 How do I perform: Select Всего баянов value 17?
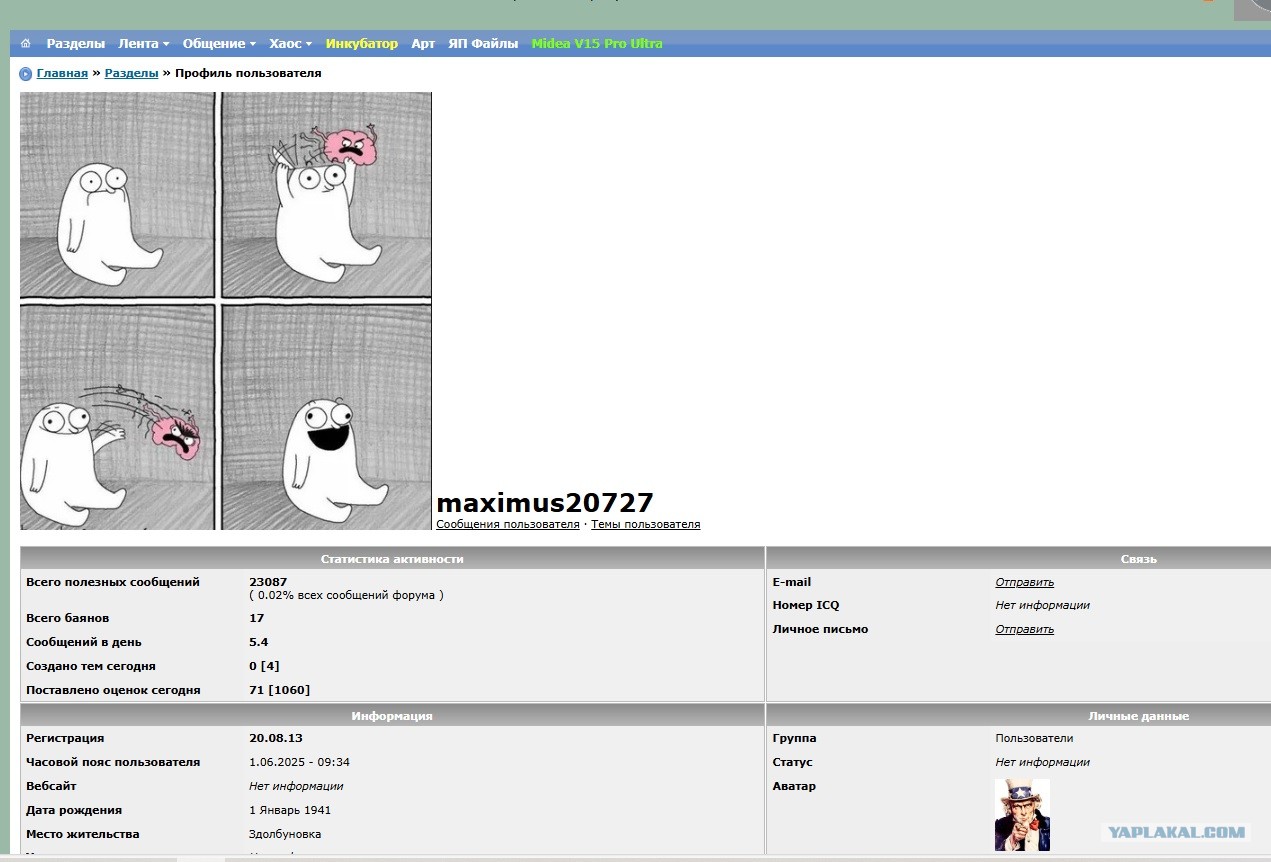click(x=257, y=618)
